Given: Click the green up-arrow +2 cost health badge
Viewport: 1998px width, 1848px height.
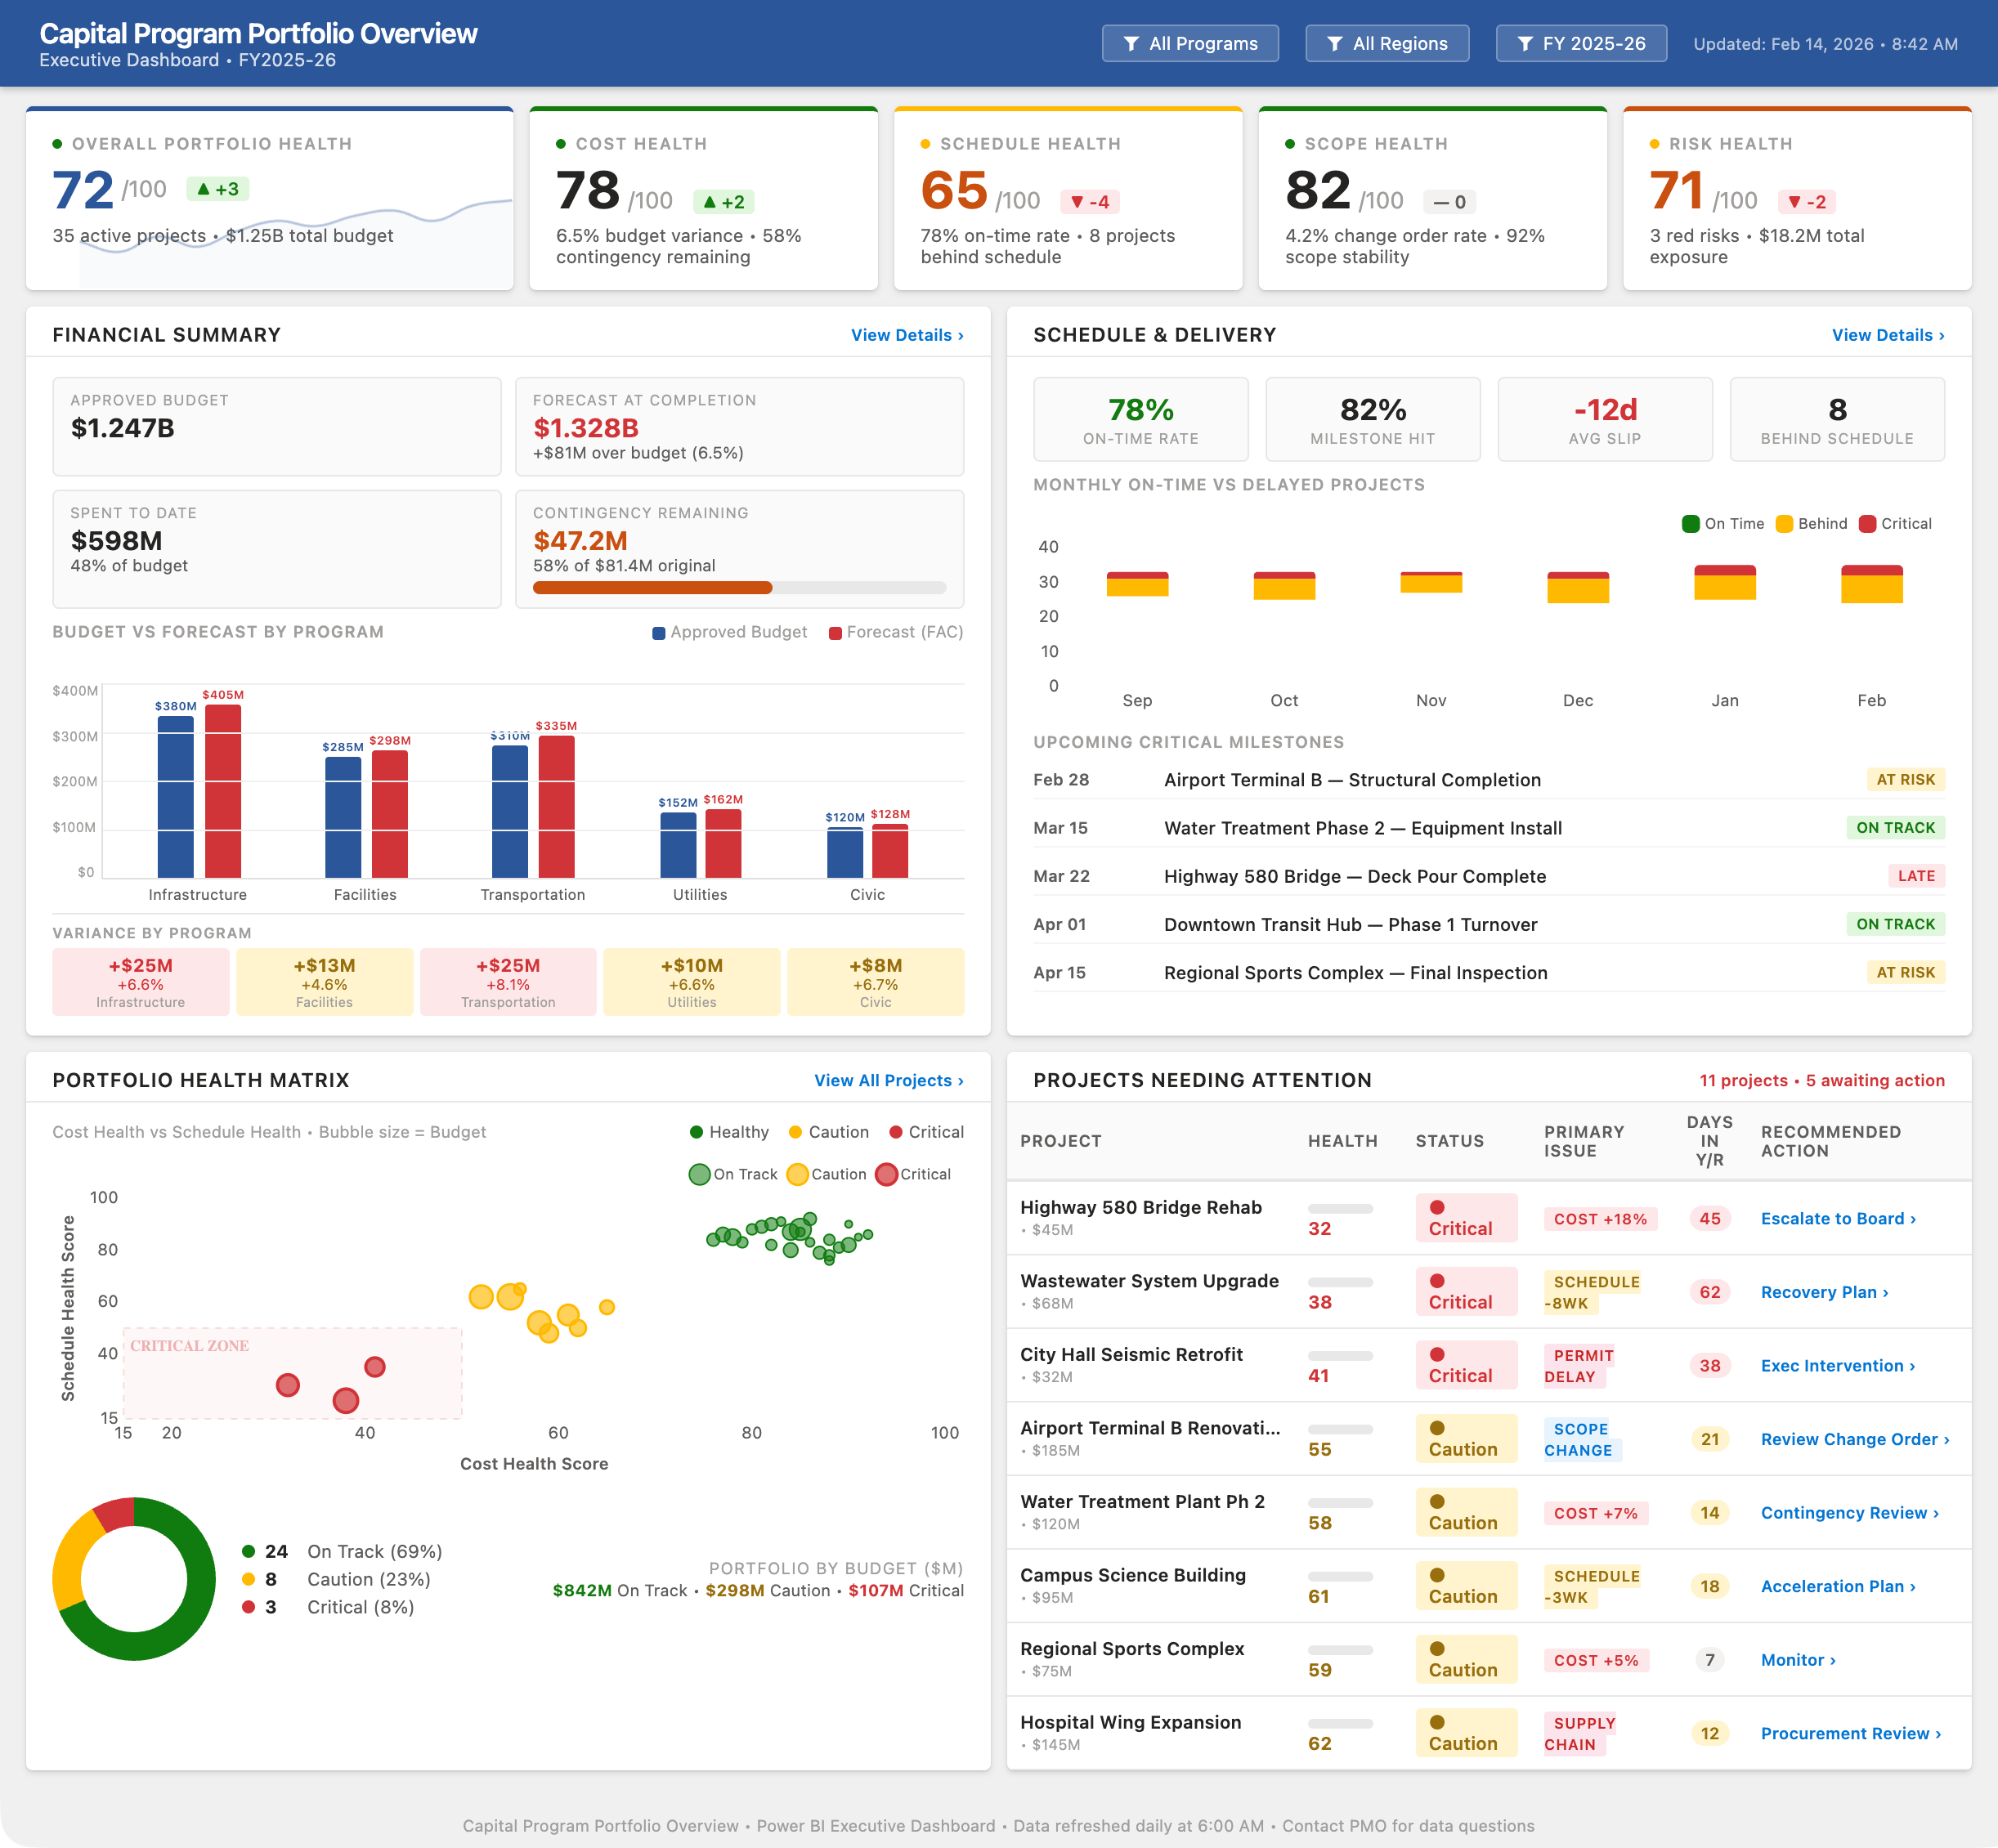Looking at the screenshot, I should point(723,202).
